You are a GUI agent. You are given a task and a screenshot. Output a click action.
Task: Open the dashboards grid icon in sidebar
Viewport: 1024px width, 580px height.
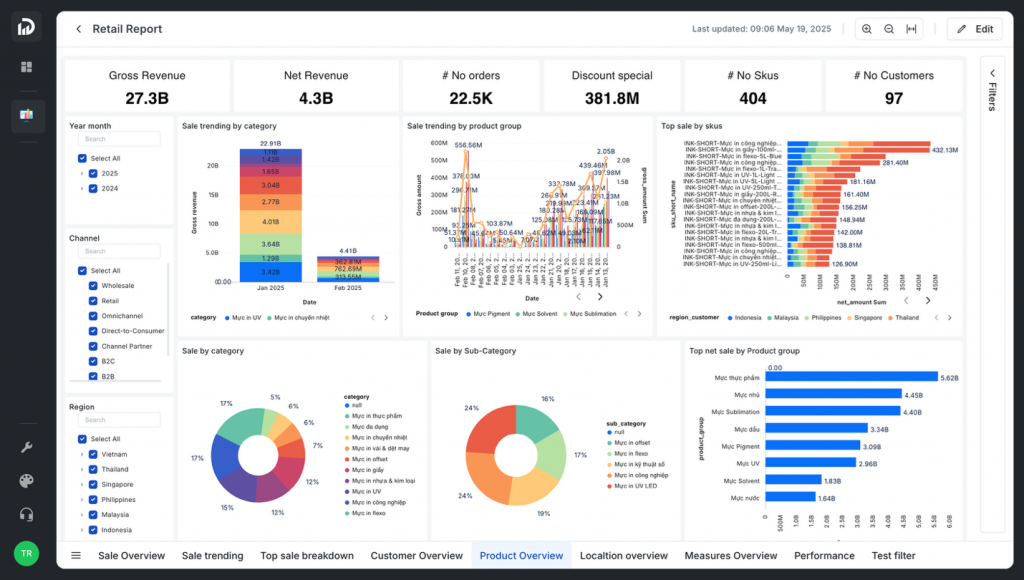26,67
